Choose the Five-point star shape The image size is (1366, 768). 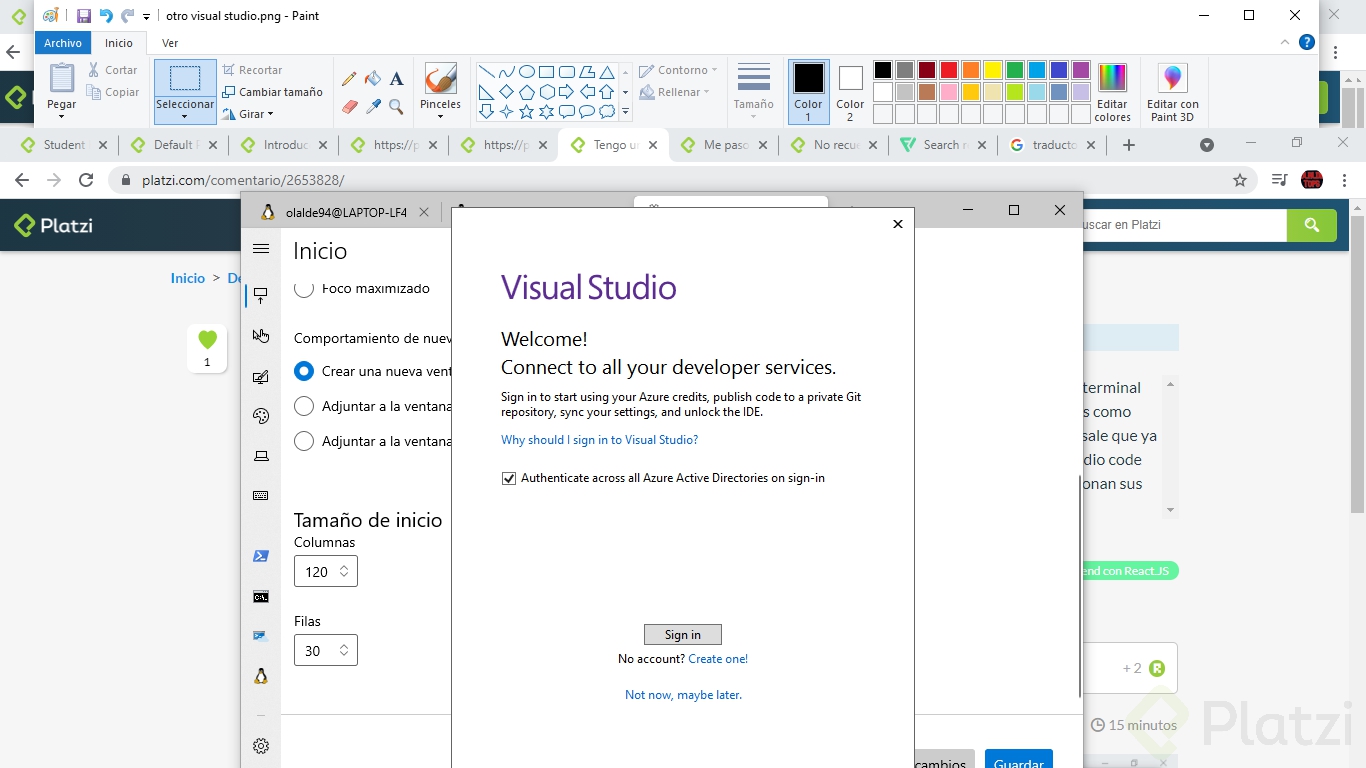coord(527,112)
